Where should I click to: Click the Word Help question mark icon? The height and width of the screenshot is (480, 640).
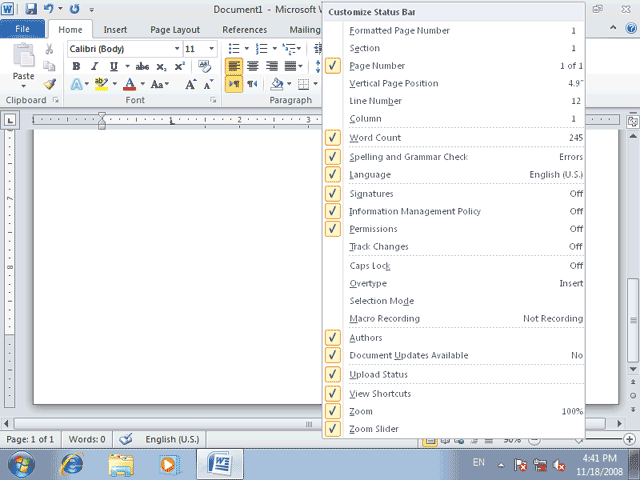click(x=631, y=28)
